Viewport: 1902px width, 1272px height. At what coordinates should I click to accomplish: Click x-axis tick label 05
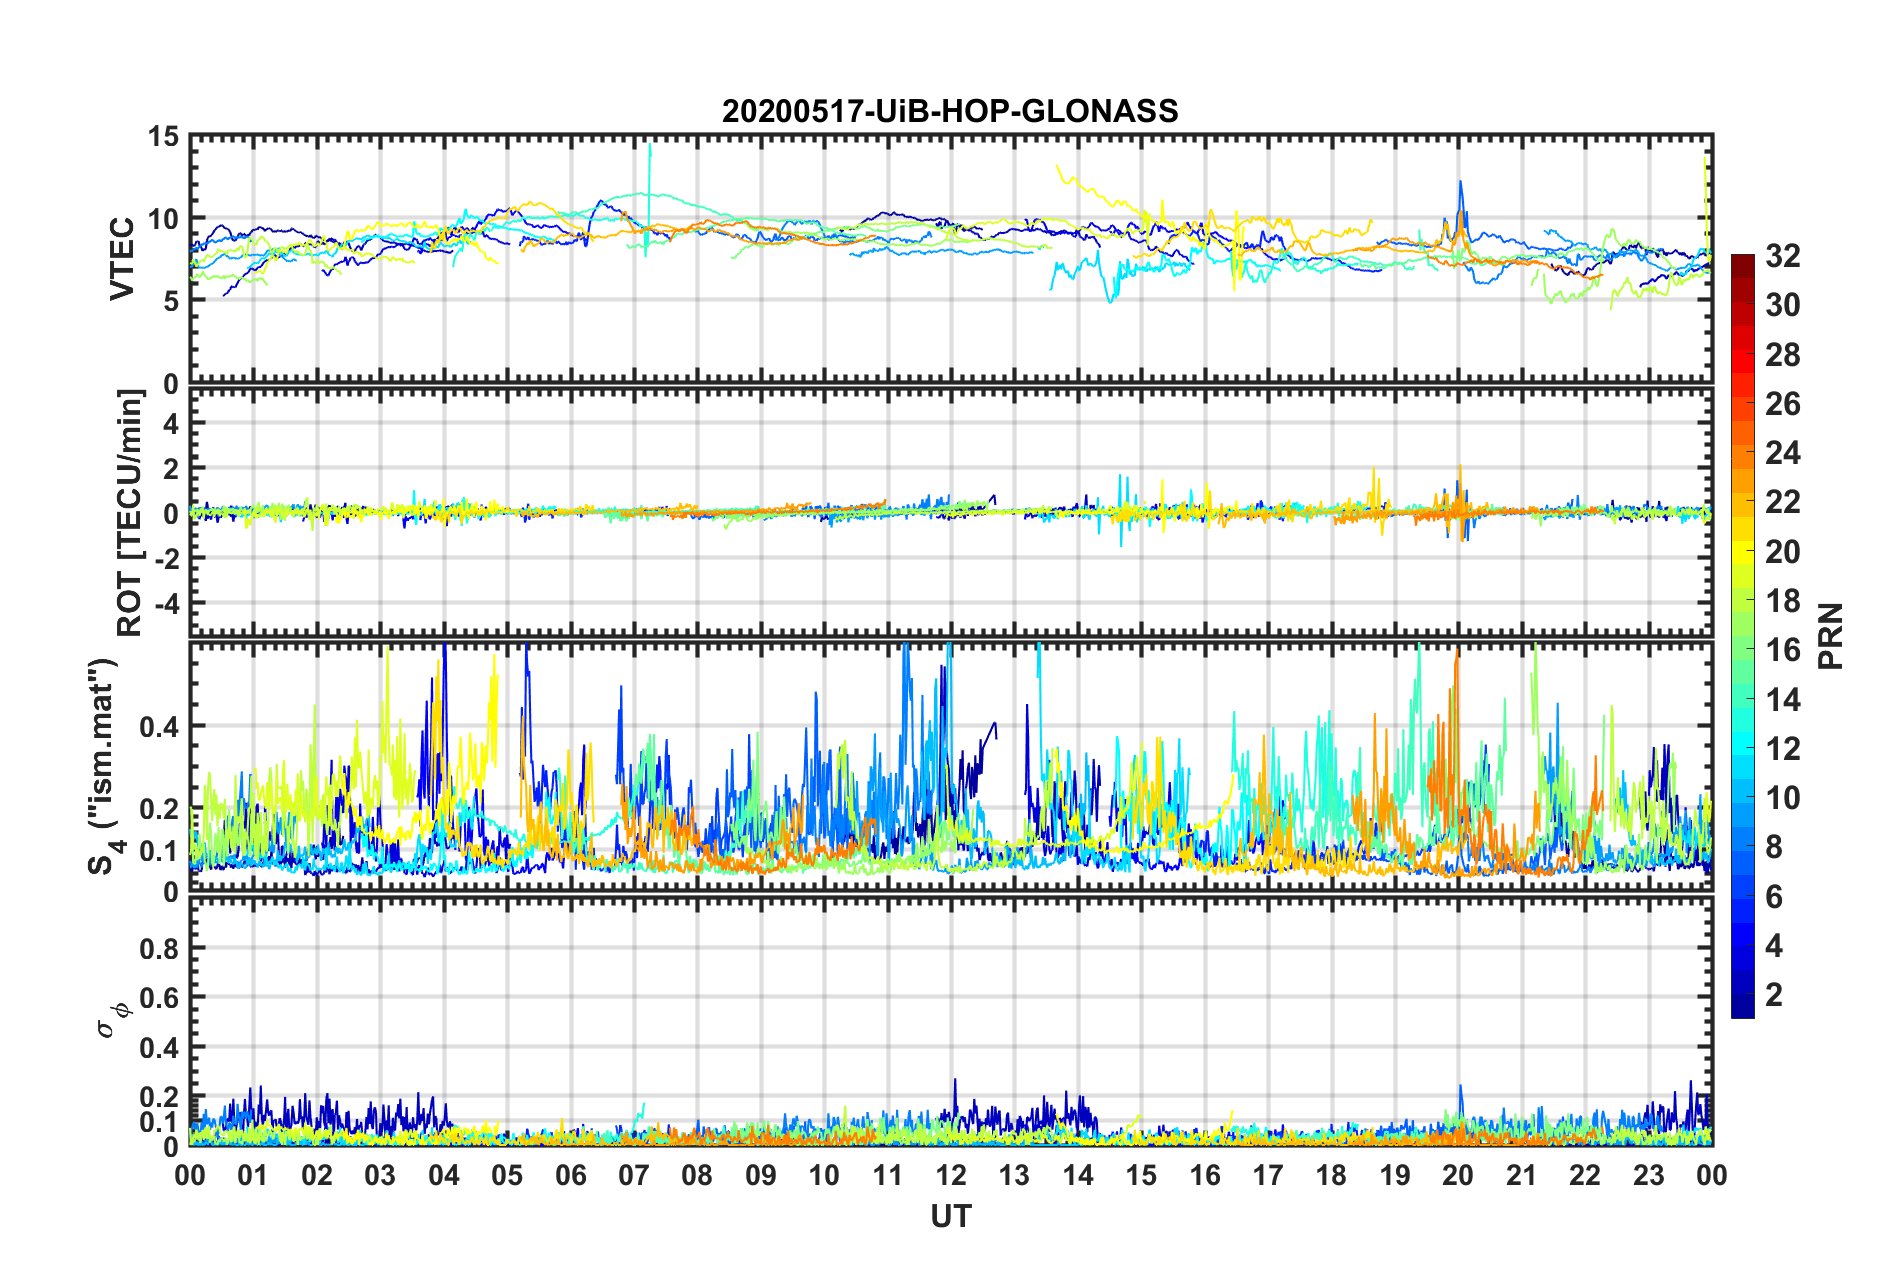coord(507,1175)
